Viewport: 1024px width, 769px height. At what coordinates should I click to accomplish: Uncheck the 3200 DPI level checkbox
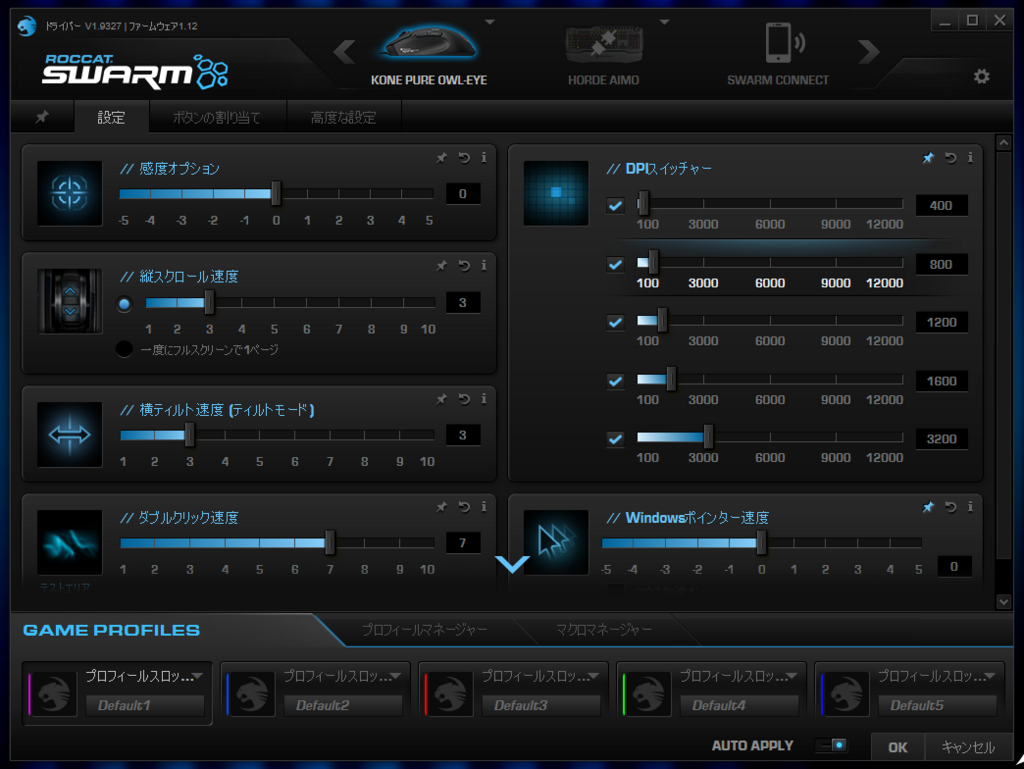(615, 439)
